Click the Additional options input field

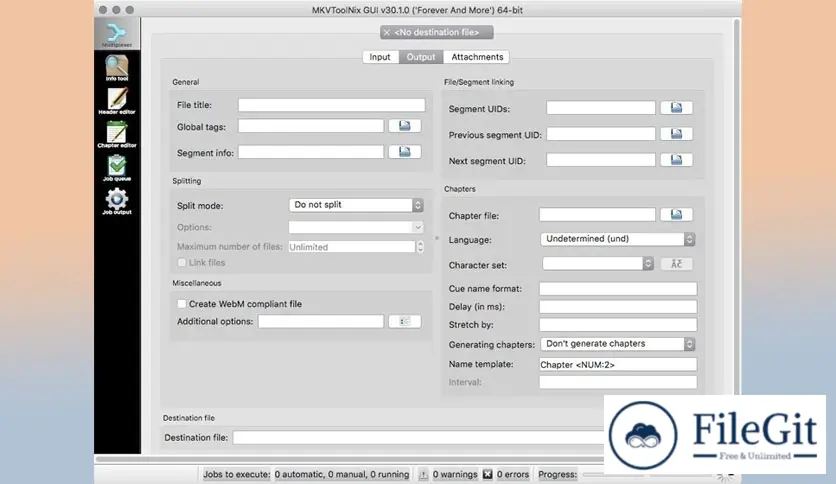[x=321, y=321]
